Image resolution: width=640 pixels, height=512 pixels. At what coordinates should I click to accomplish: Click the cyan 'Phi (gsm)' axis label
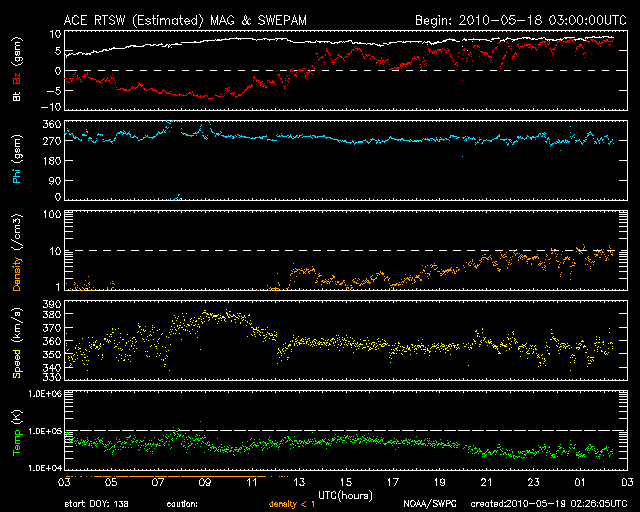click(x=17, y=159)
